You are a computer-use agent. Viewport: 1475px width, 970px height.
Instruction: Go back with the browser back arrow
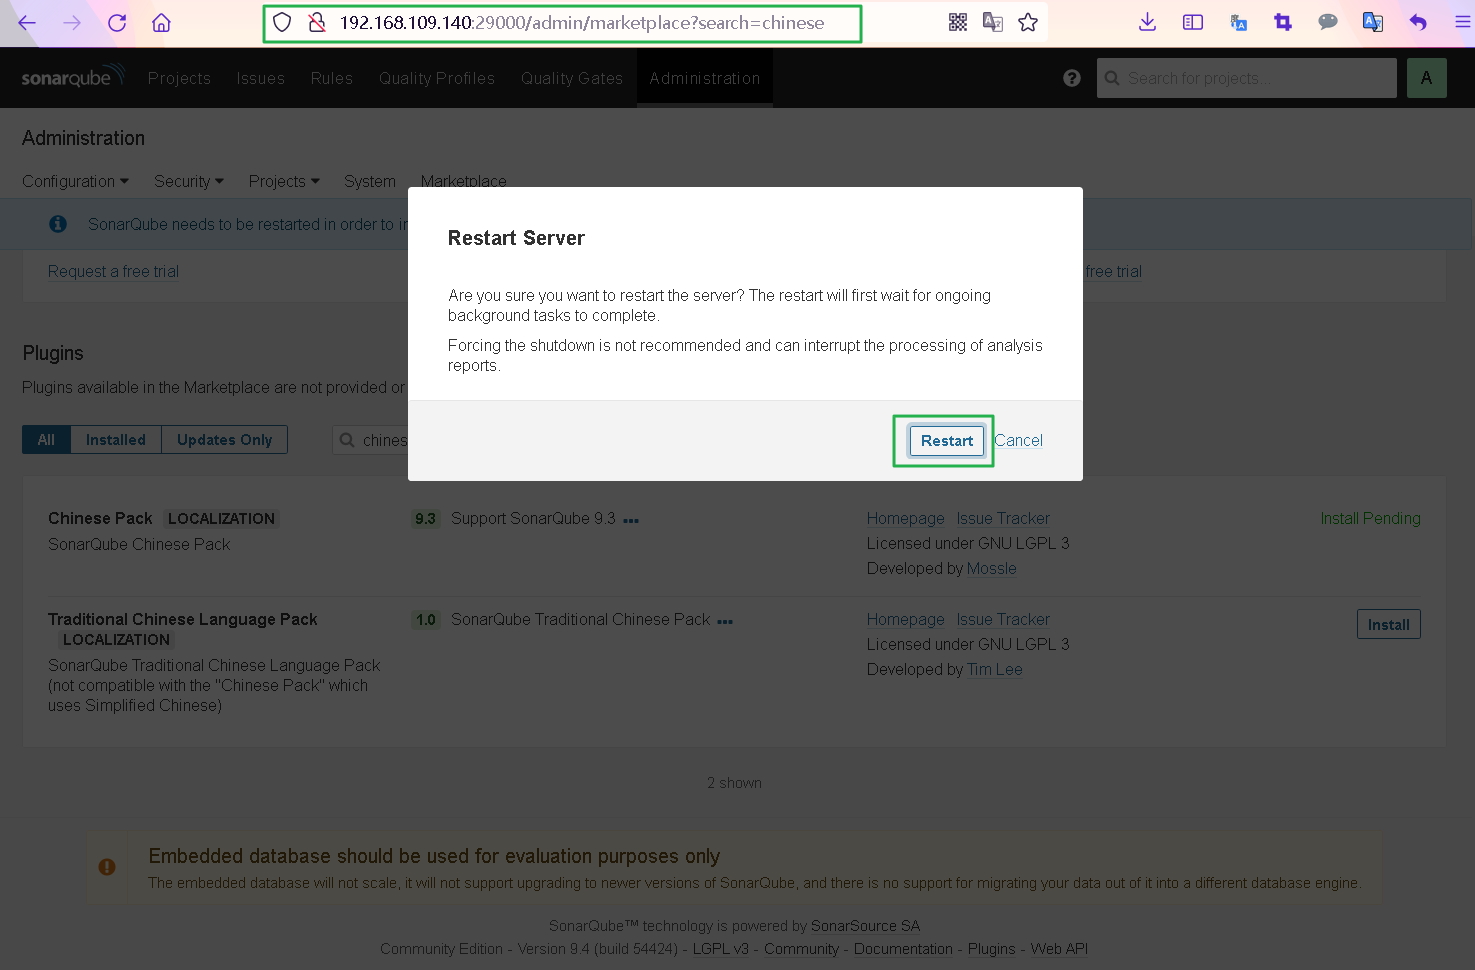pyautogui.click(x=27, y=22)
